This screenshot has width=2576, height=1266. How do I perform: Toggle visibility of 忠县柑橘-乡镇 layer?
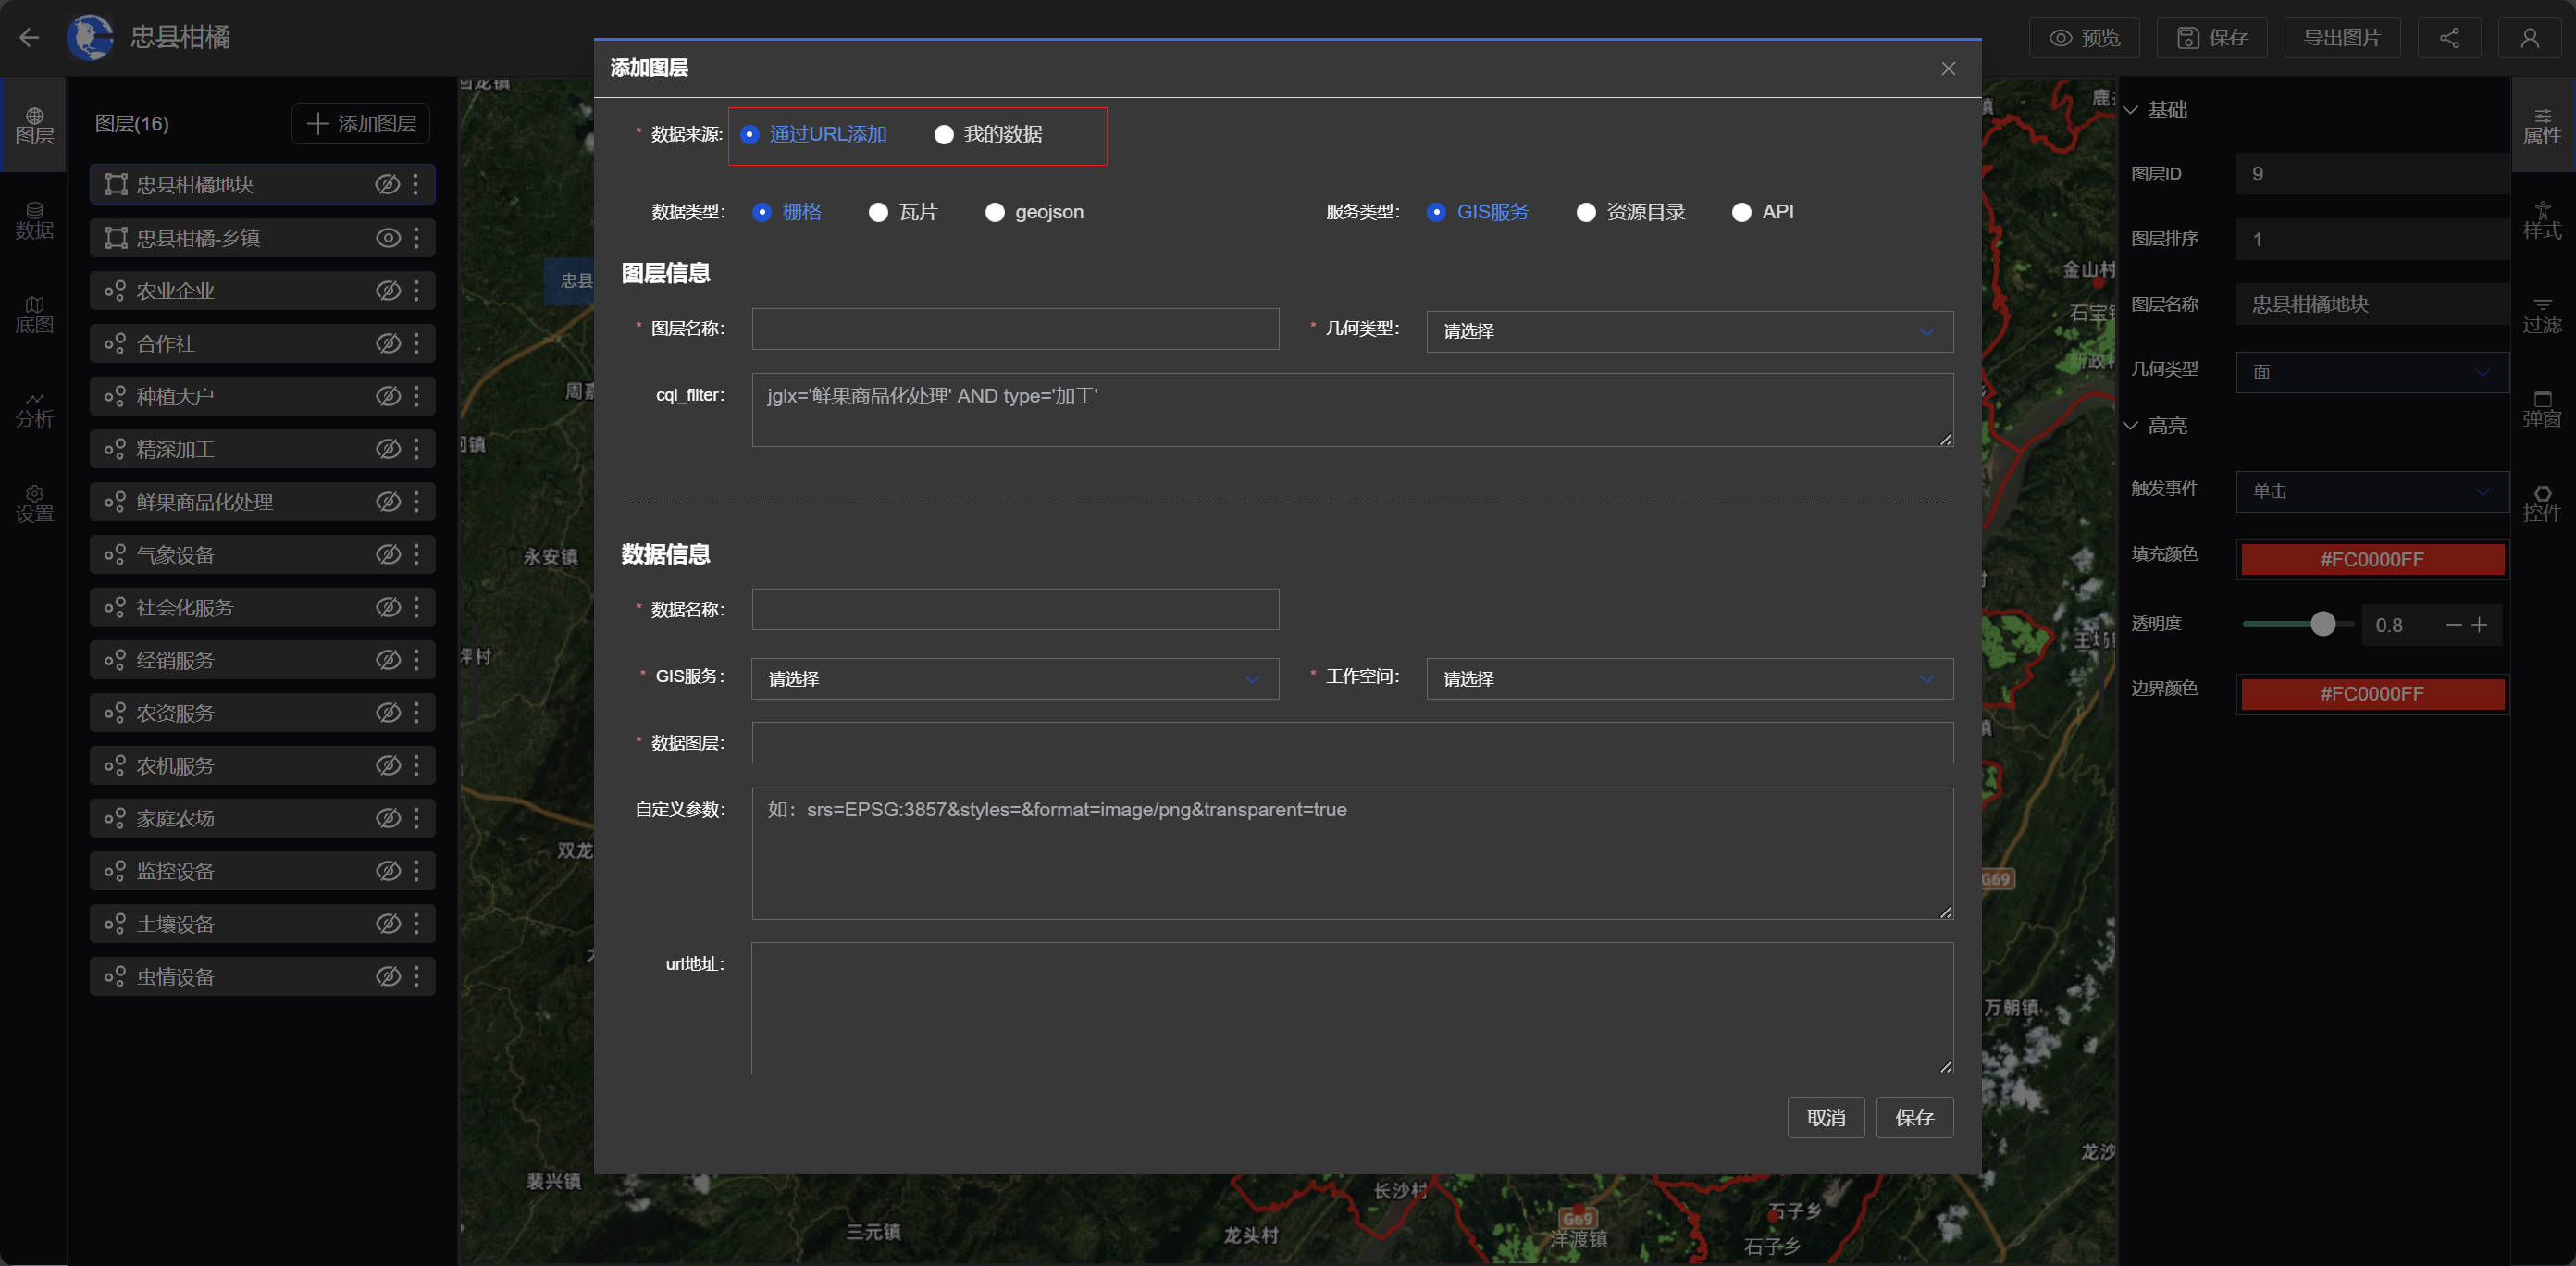(x=388, y=238)
